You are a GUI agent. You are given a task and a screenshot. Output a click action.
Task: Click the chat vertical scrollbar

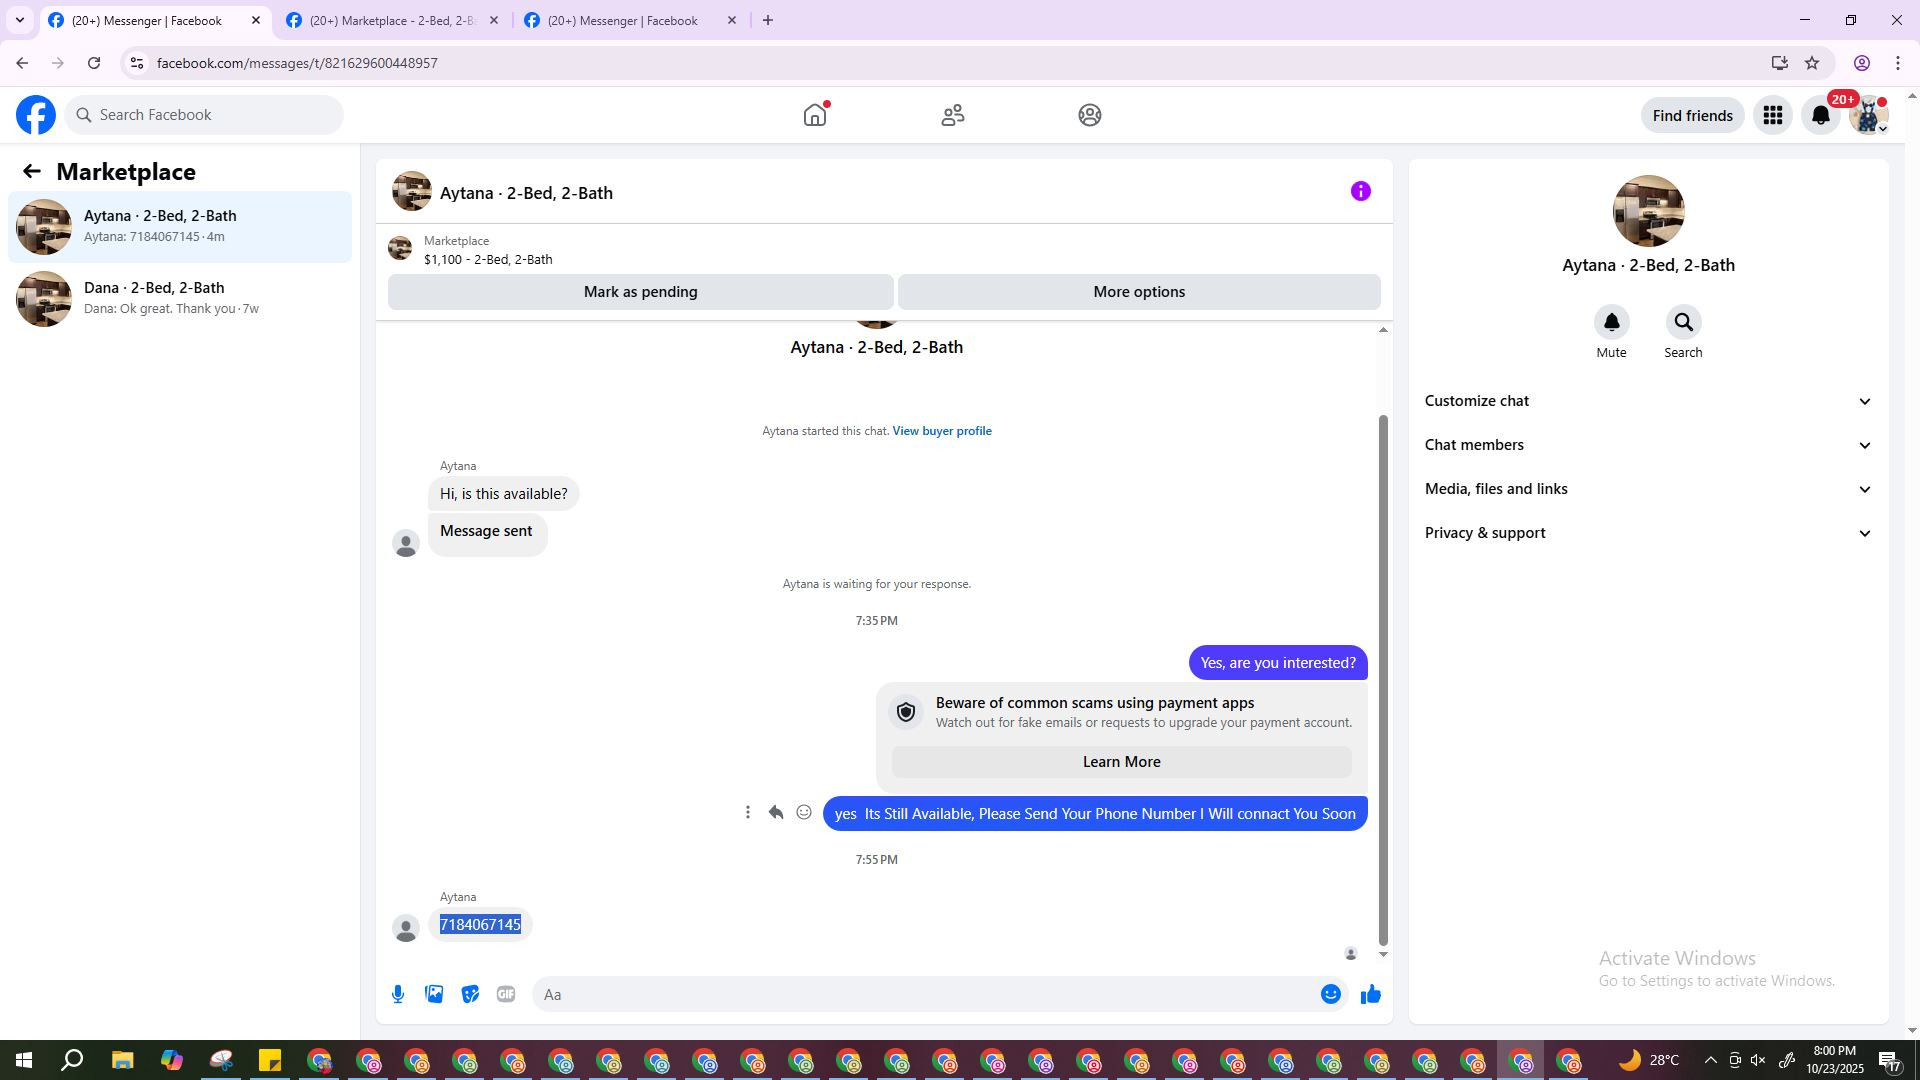1383,680
